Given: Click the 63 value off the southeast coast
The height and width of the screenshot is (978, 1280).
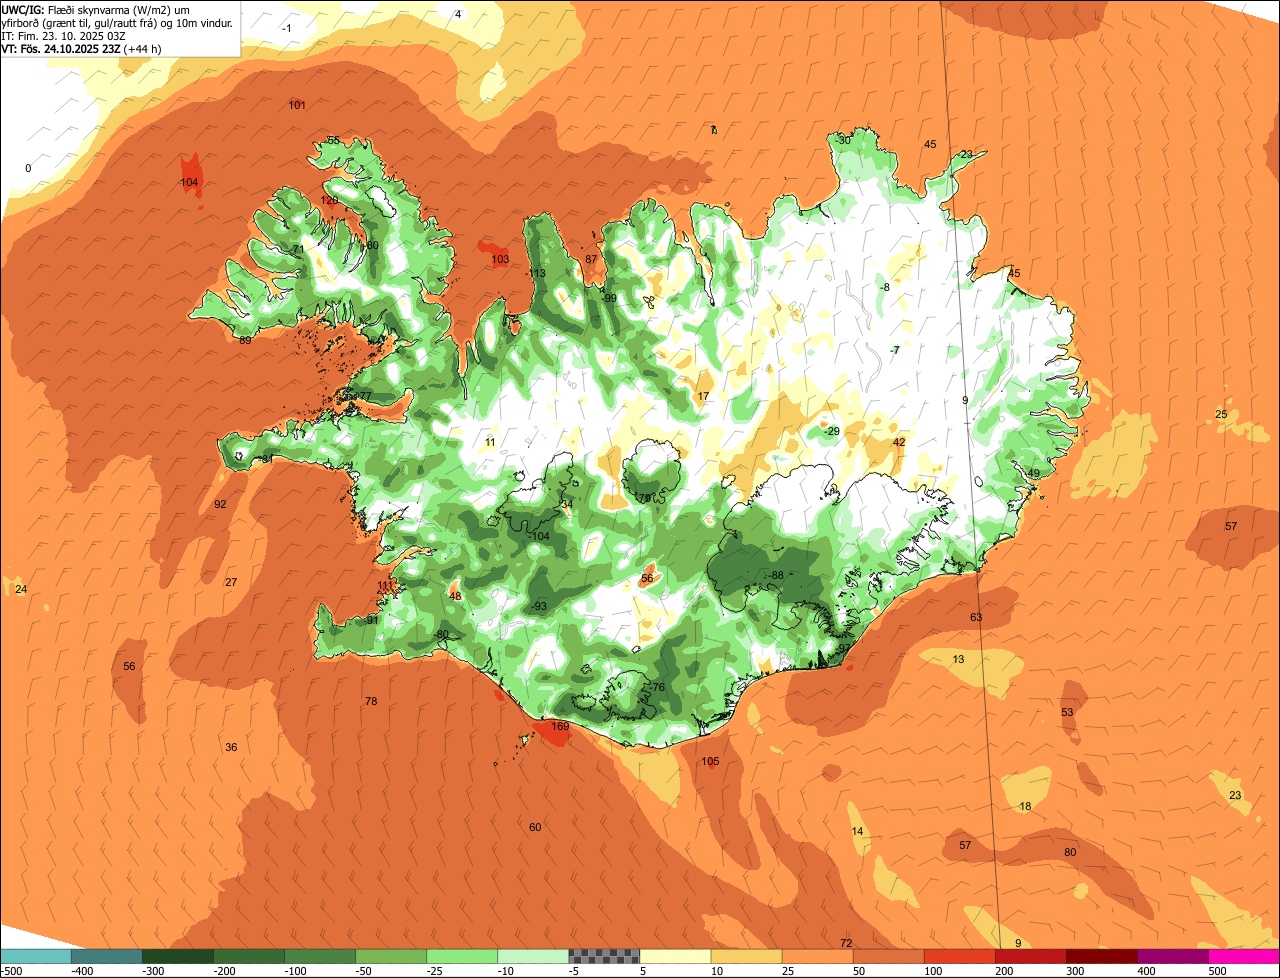Looking at the screenshot, I should pyautogui.click(x=976, y=617).
